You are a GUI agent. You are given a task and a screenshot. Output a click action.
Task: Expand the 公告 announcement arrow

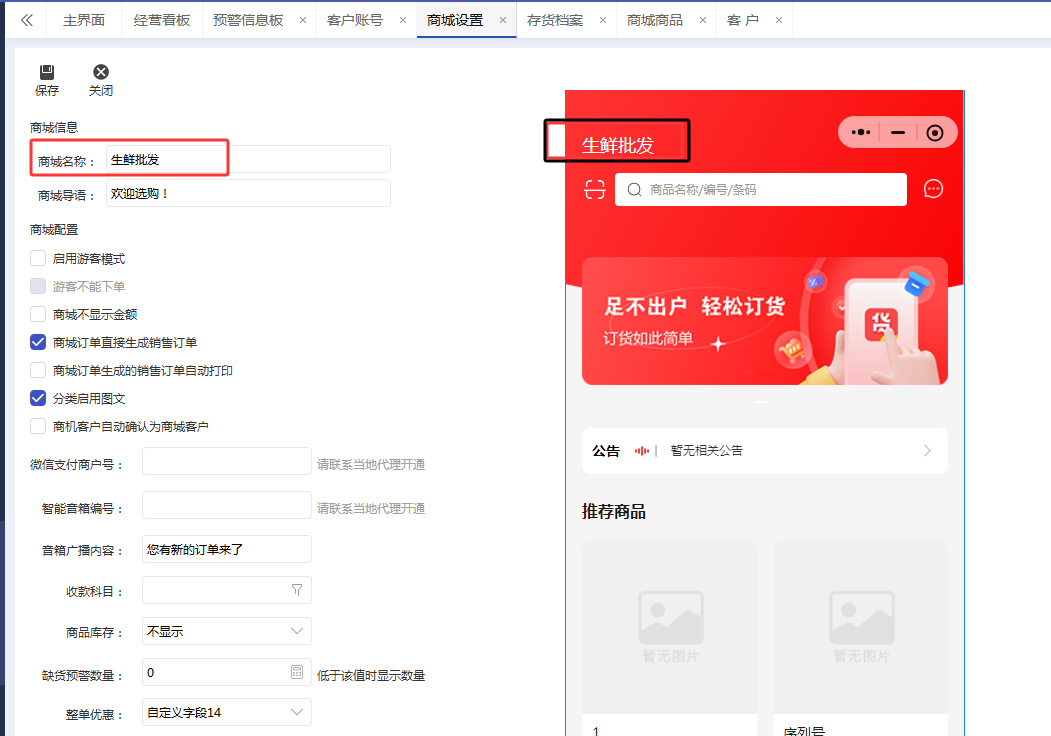(927, 451)
